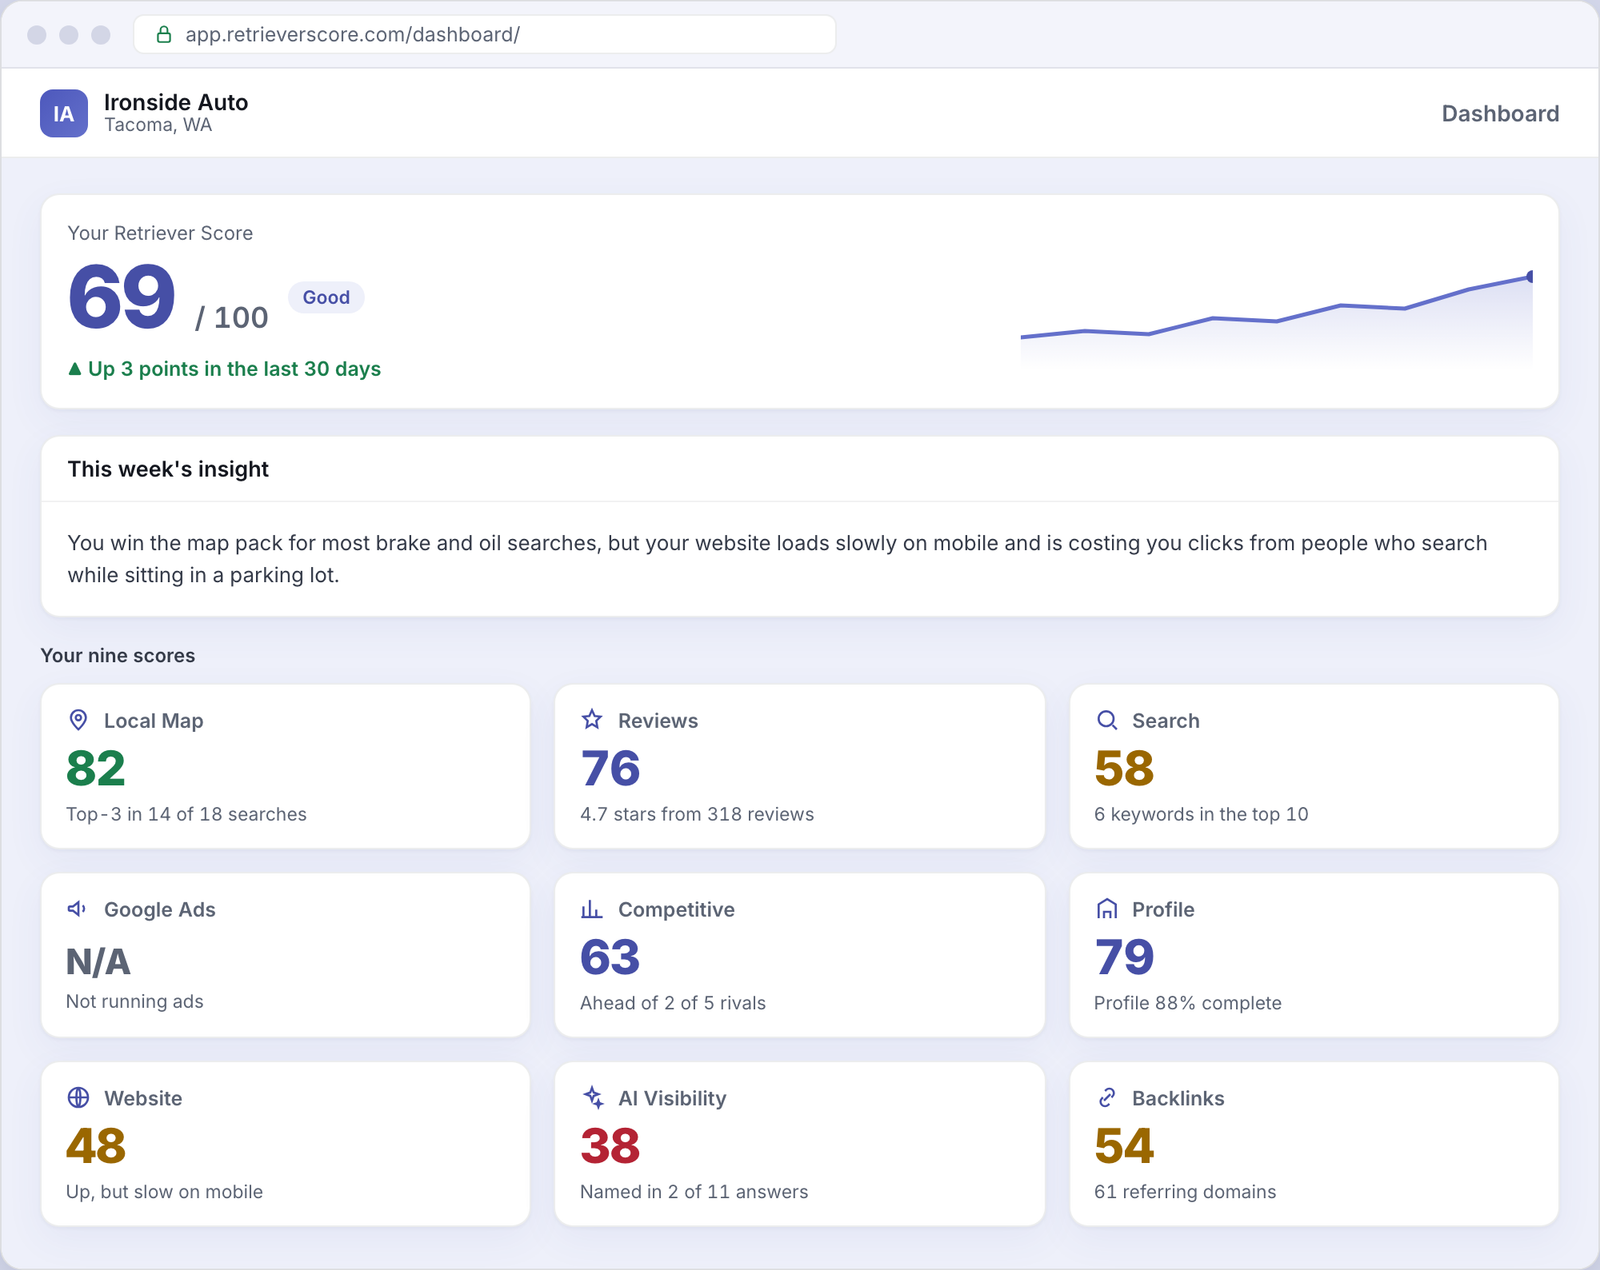
Task: Click the Website globe icon
Action: 78,1097
